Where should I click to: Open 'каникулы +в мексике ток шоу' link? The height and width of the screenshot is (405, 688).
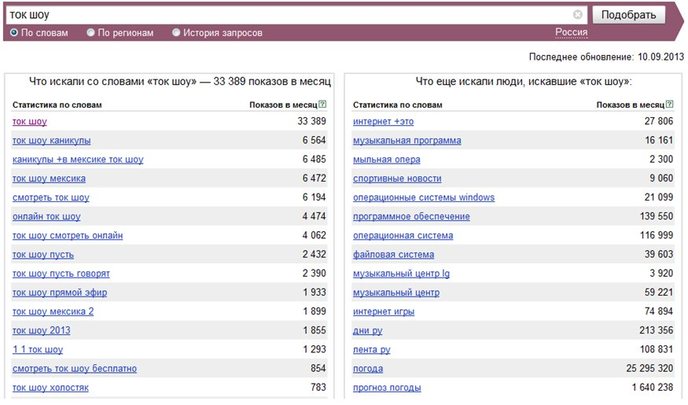[x=78, y=159]
